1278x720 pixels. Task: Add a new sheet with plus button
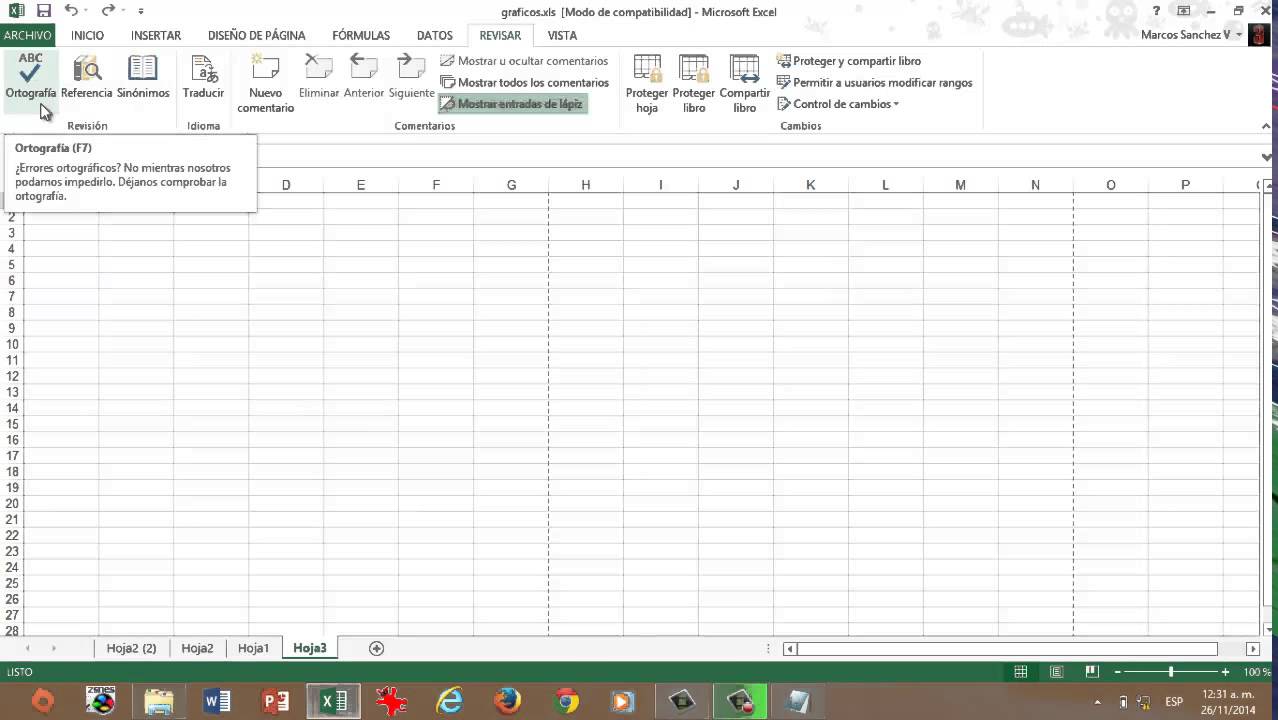(377, 648)
